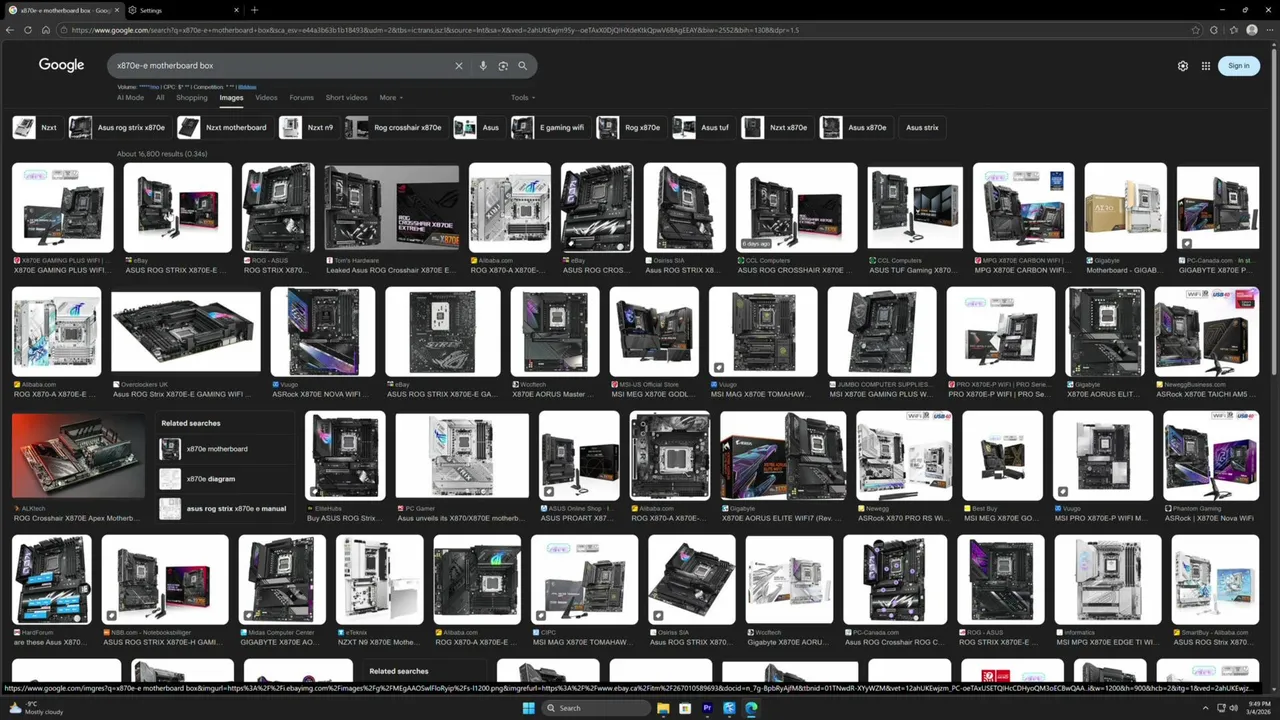Image resolution: width=1280 pixels, height=720 pixels.
Task: Click the Google logo
Action: click(x=61, y=65)
